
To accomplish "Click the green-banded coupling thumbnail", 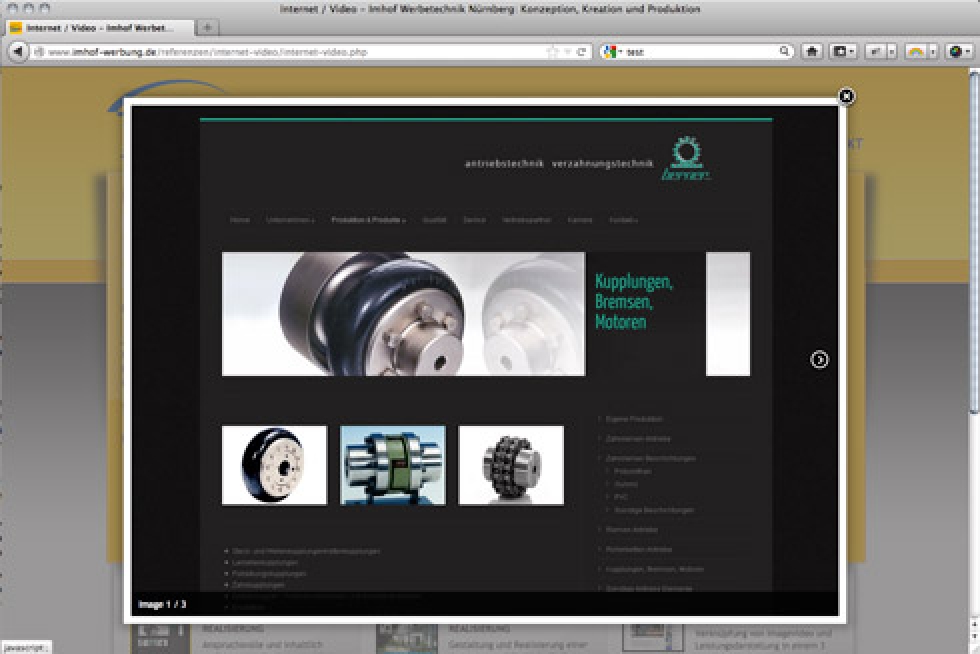I will pyautogui.click(x=392, y=465).
